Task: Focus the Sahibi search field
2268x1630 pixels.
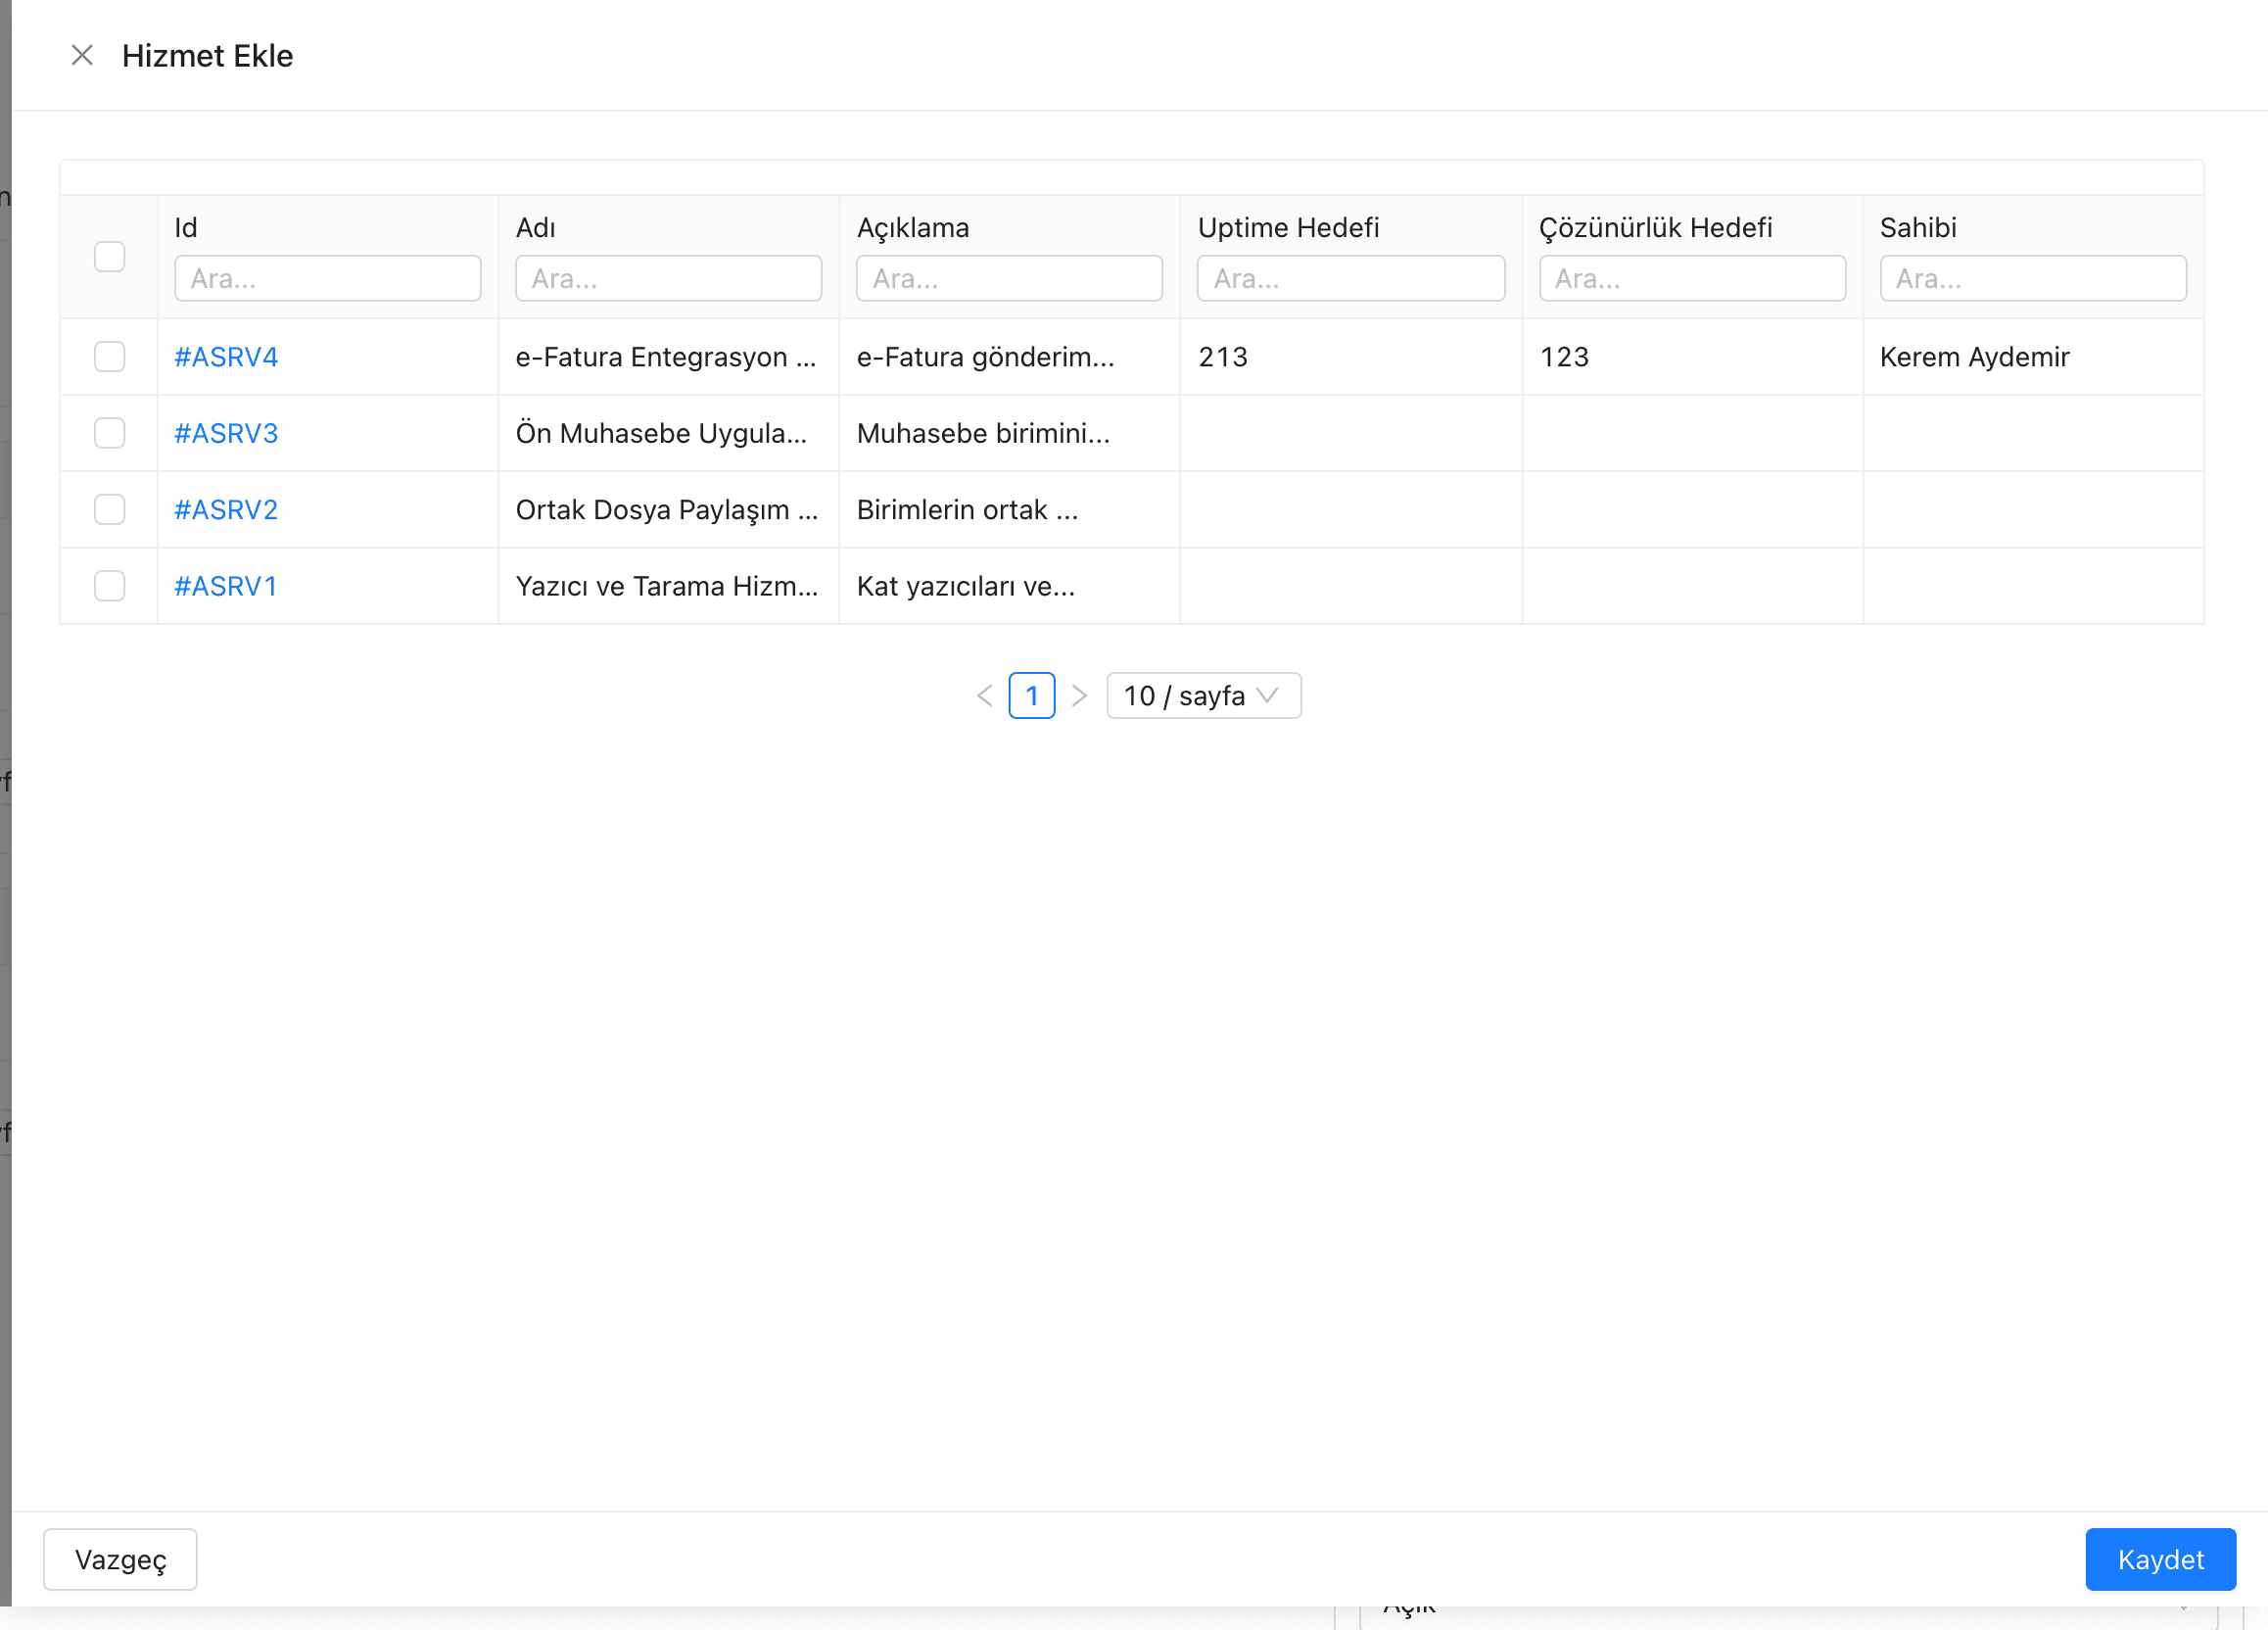Action: point(2033,278)
